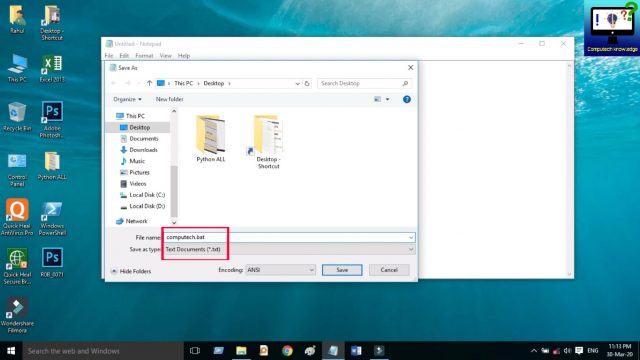Open the Control Panel desktop icon
The image size is (640, 360).
[17, 169]
